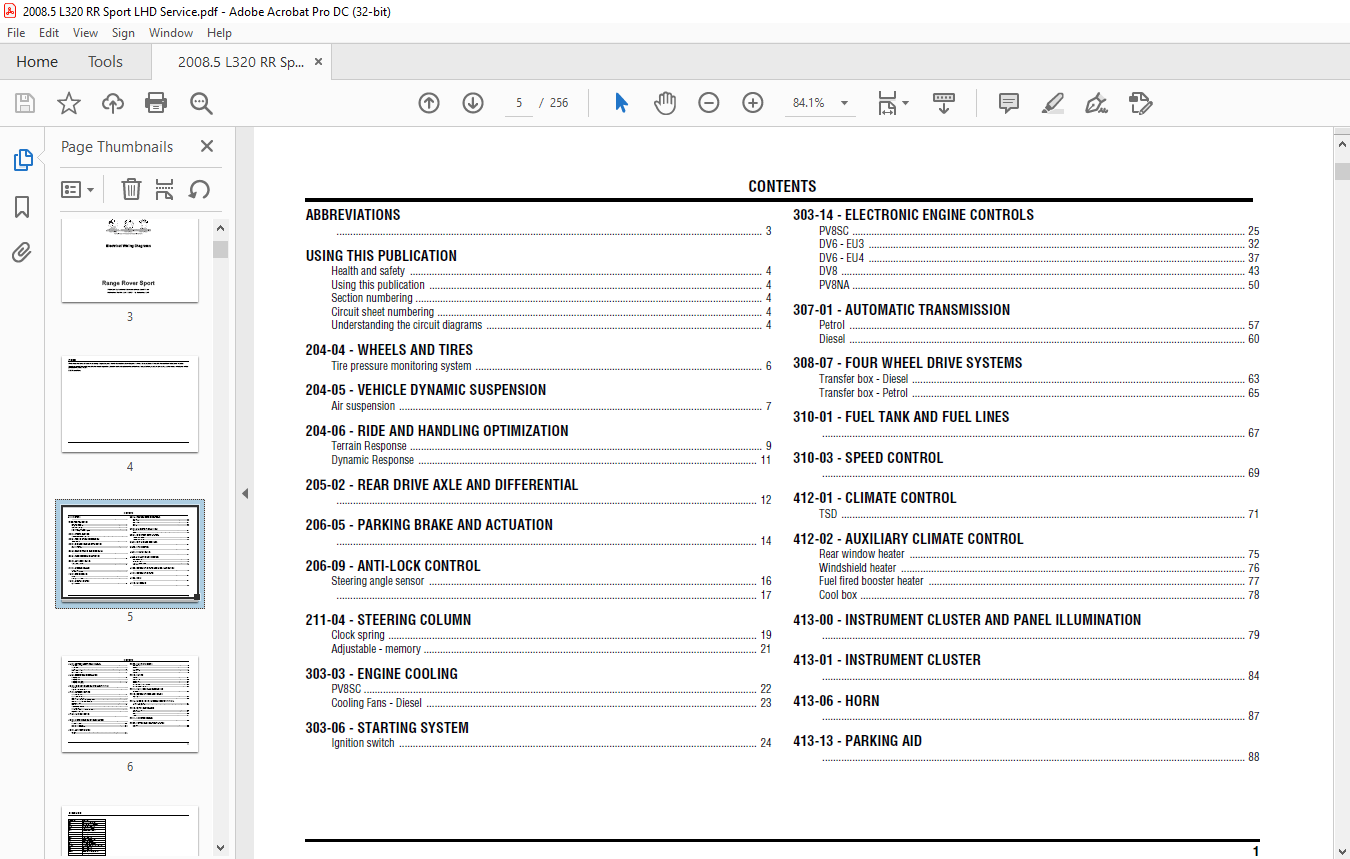This screenshot has height=859, width=1350.
Task: Open the View menu
Action: (x=85, y=33)
